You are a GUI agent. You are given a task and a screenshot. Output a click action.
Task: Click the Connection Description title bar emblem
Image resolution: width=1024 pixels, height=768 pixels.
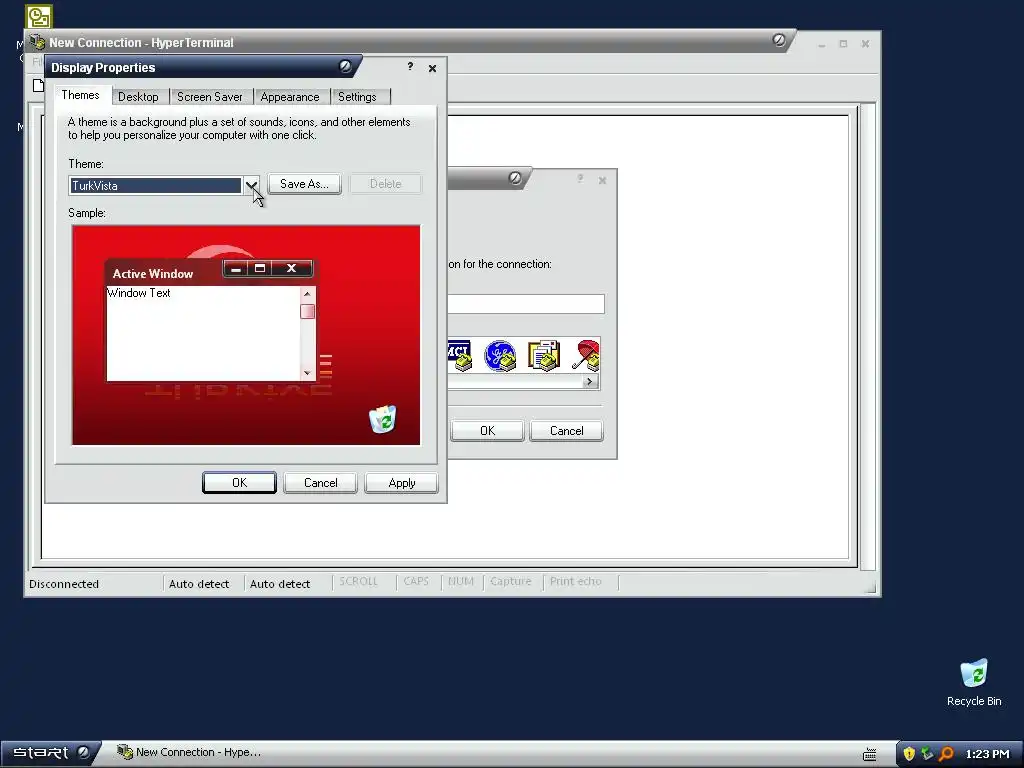pyautogui.click(x=515, y=178)
